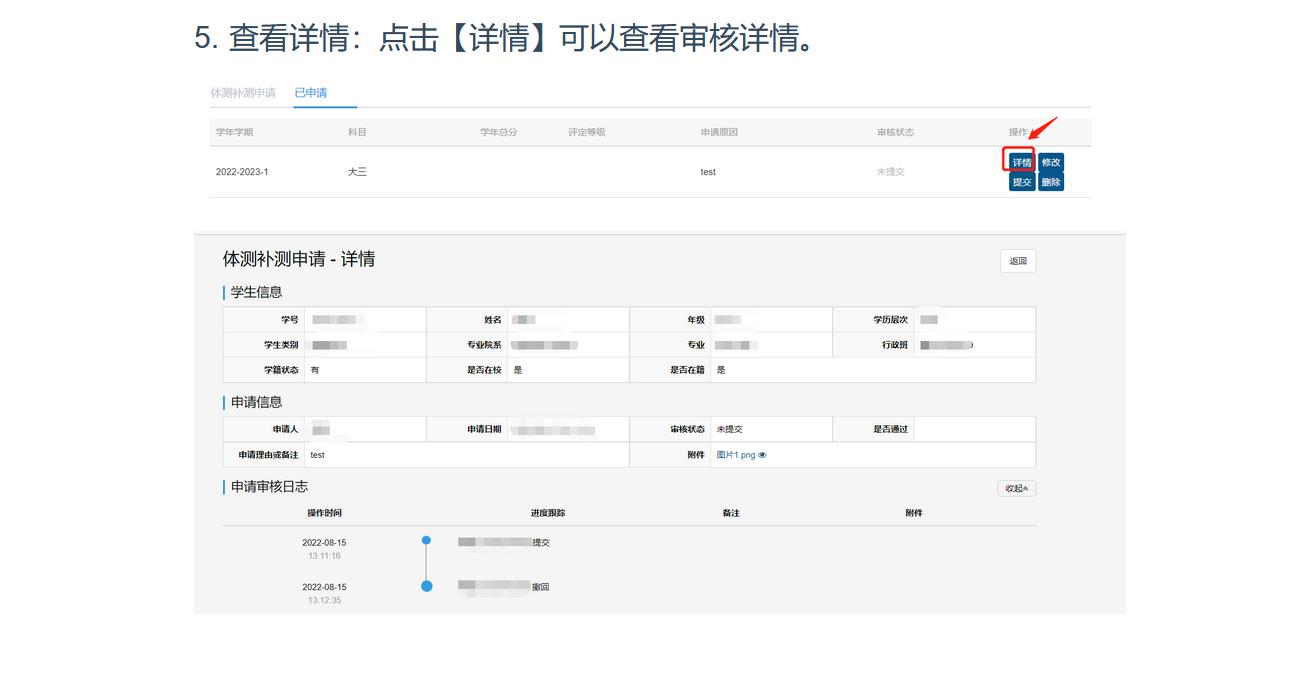Viewport: 1311px width, 684px height.
Task: Collapse the audit log with 收起
Action: [x=1016, y=488]
